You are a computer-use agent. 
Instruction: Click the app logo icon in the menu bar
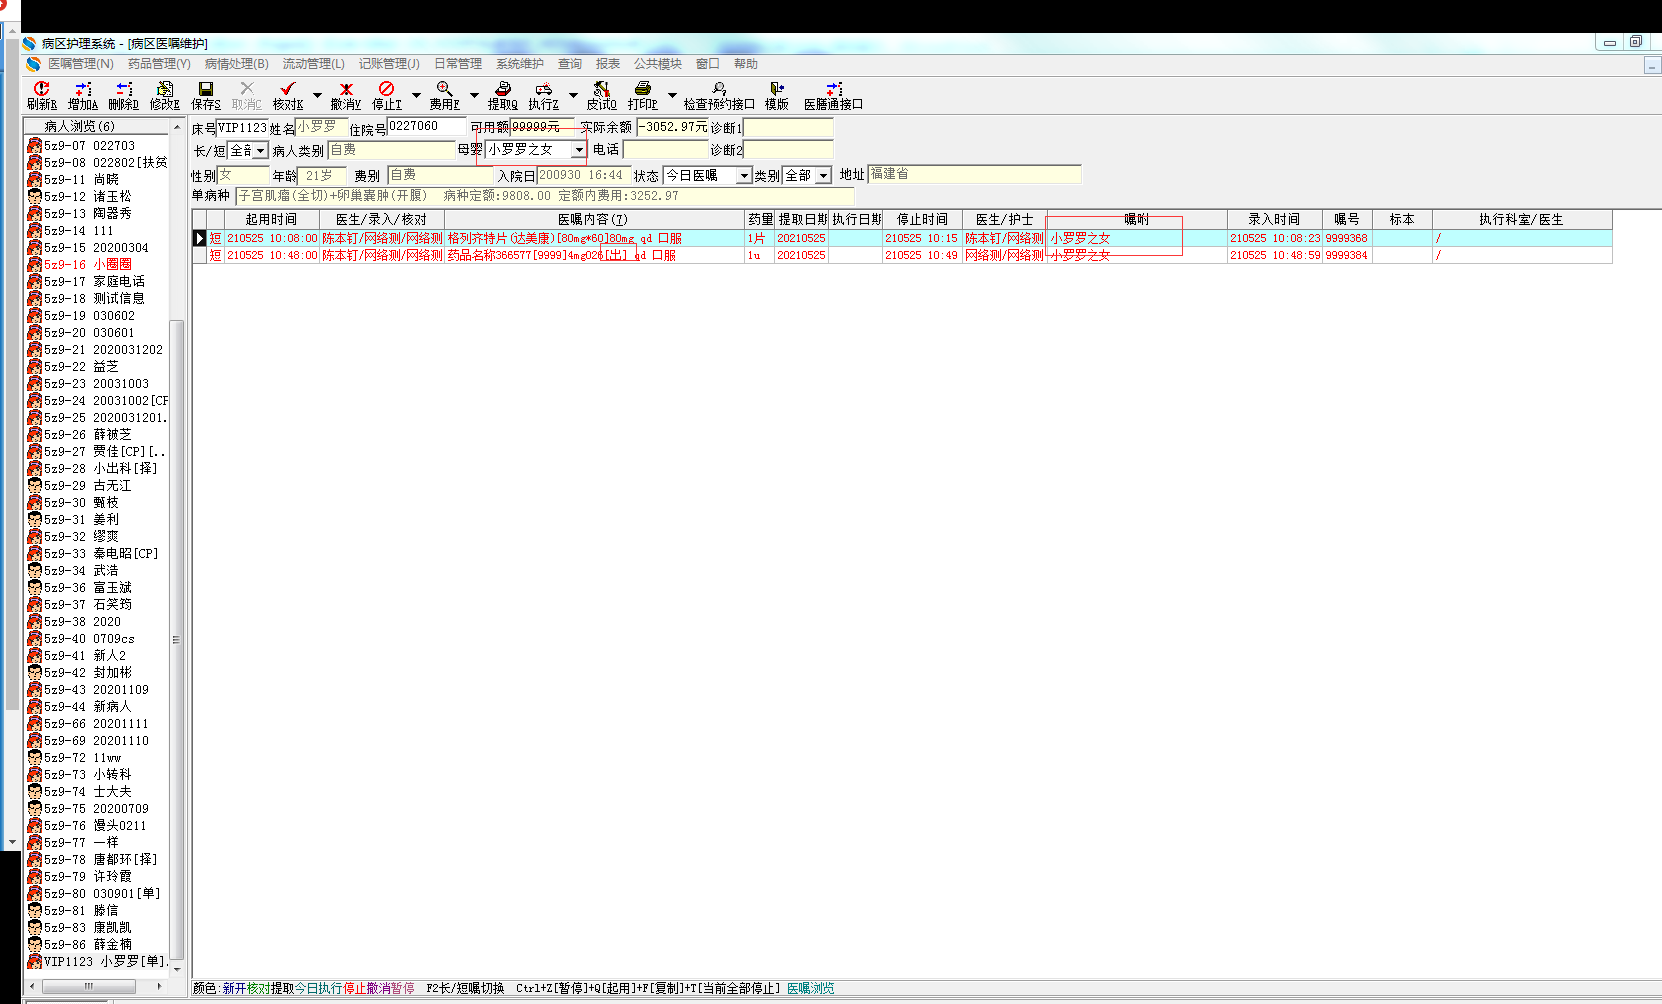pyautogui.click(x=33, y=64)
